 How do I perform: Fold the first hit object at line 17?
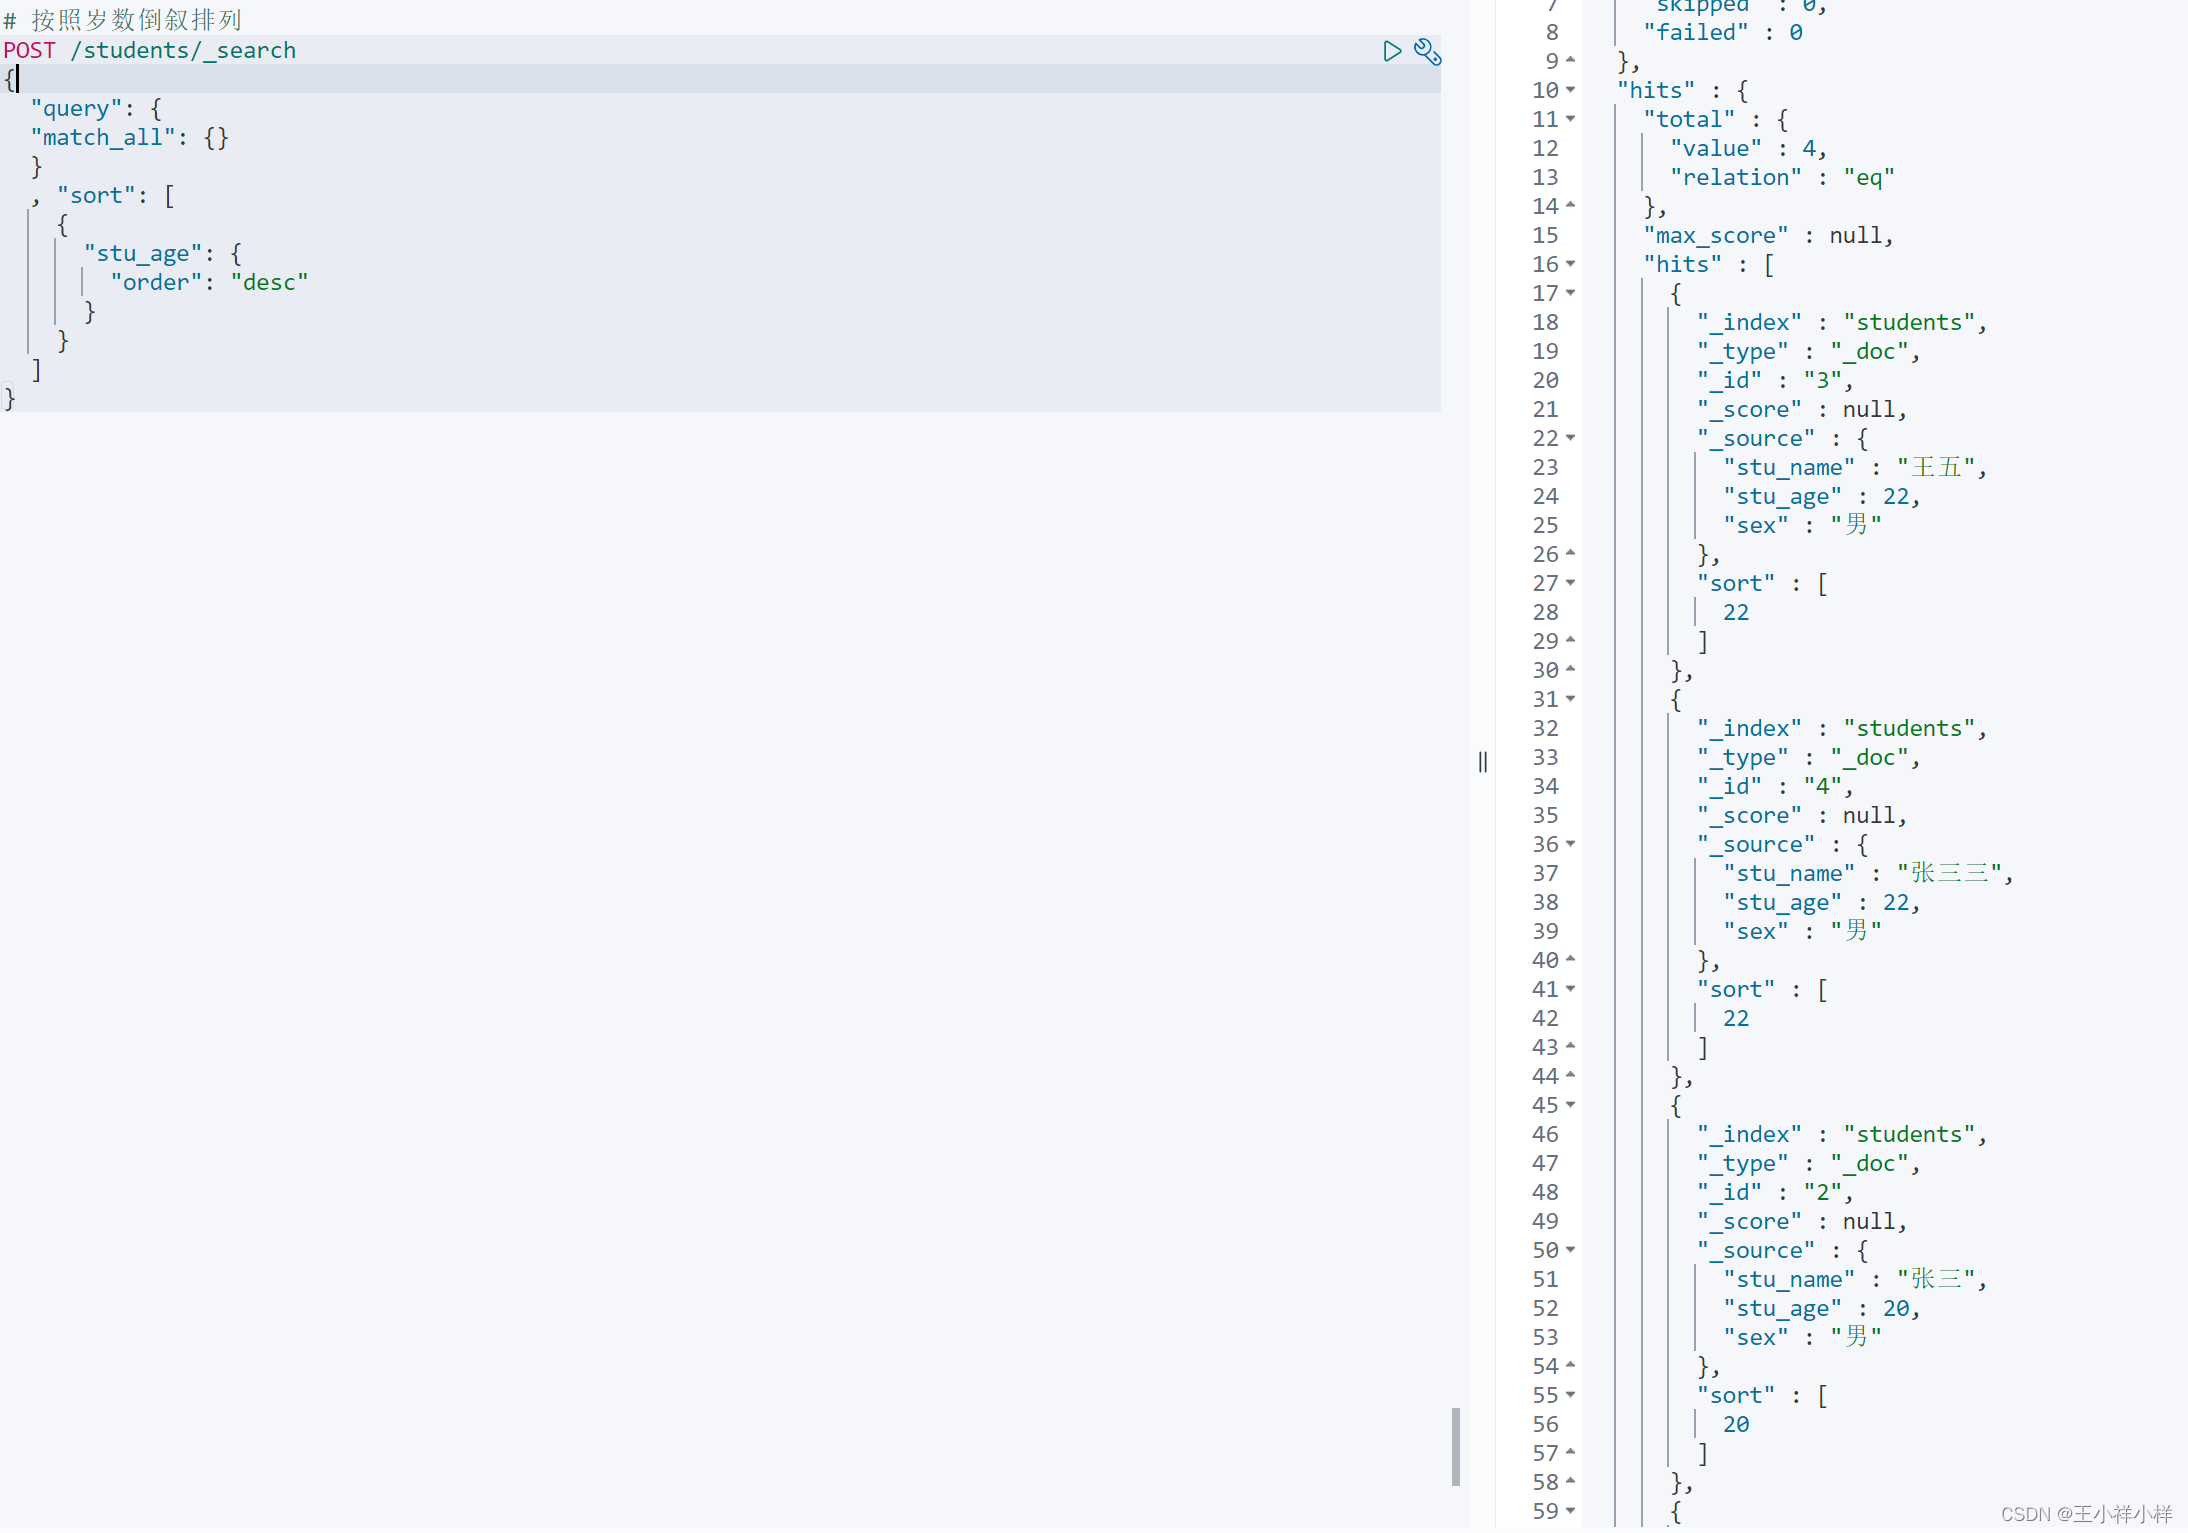pyautogui.click(x=1570, y=293)
